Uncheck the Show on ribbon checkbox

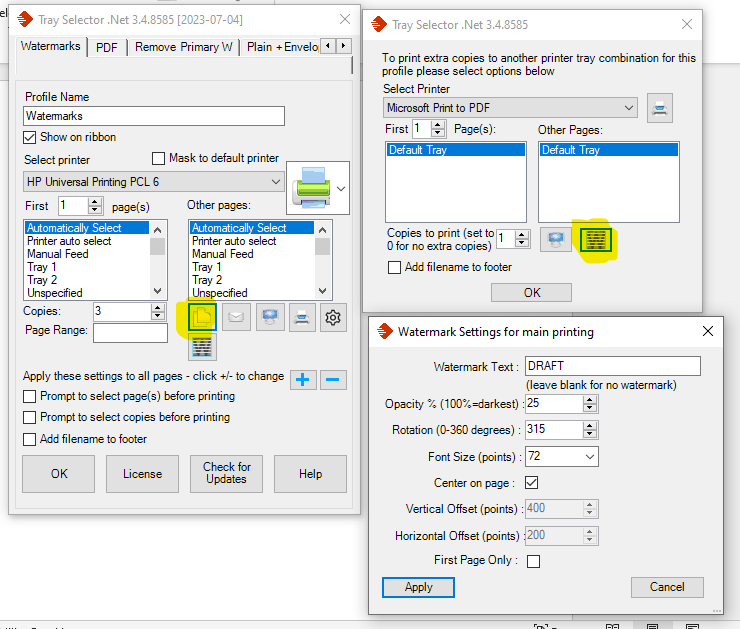pyautogui.click(x=30, y=137)
